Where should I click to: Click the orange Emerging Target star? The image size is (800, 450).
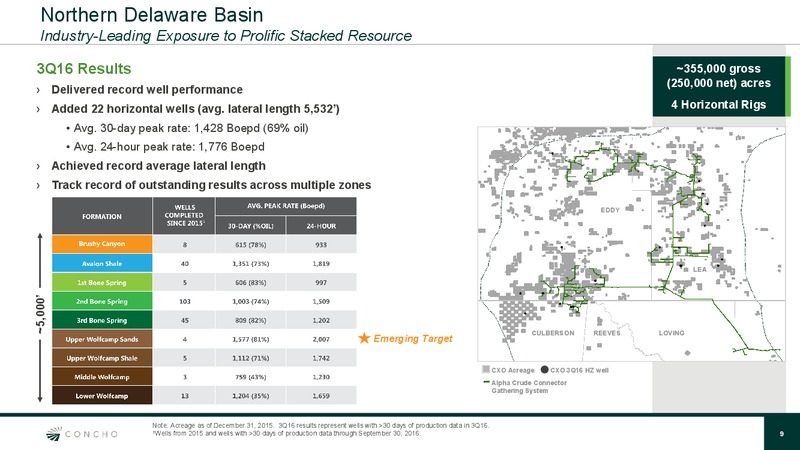point(364,338)
